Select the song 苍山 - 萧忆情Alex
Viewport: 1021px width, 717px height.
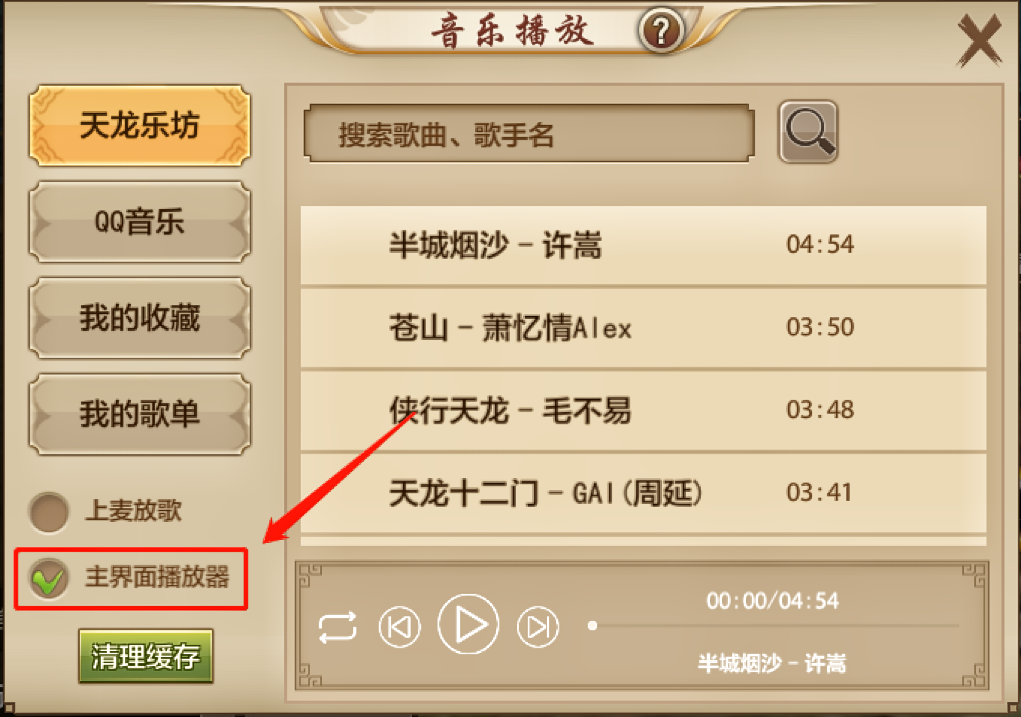[x=643, y=328]
